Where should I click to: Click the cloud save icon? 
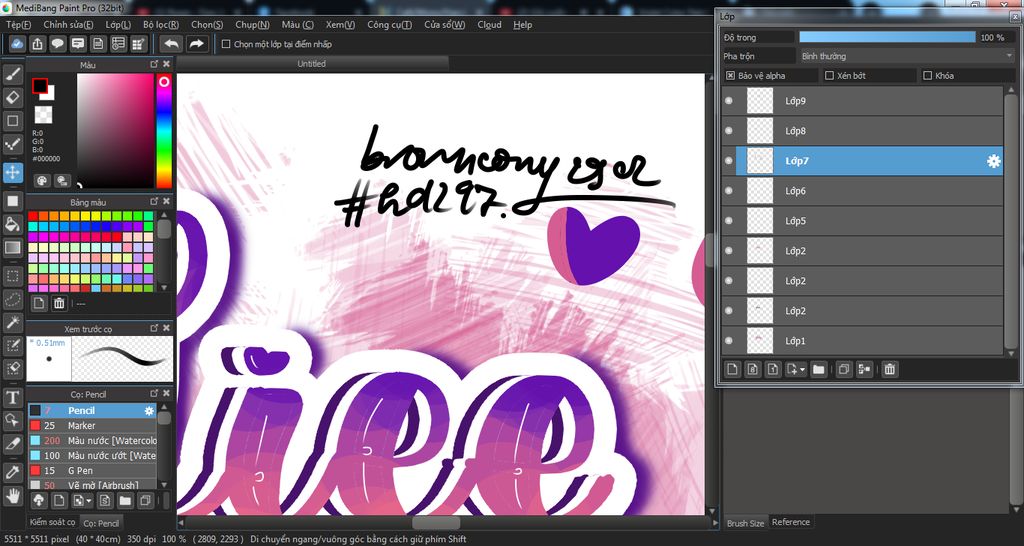tap(18, 44)
